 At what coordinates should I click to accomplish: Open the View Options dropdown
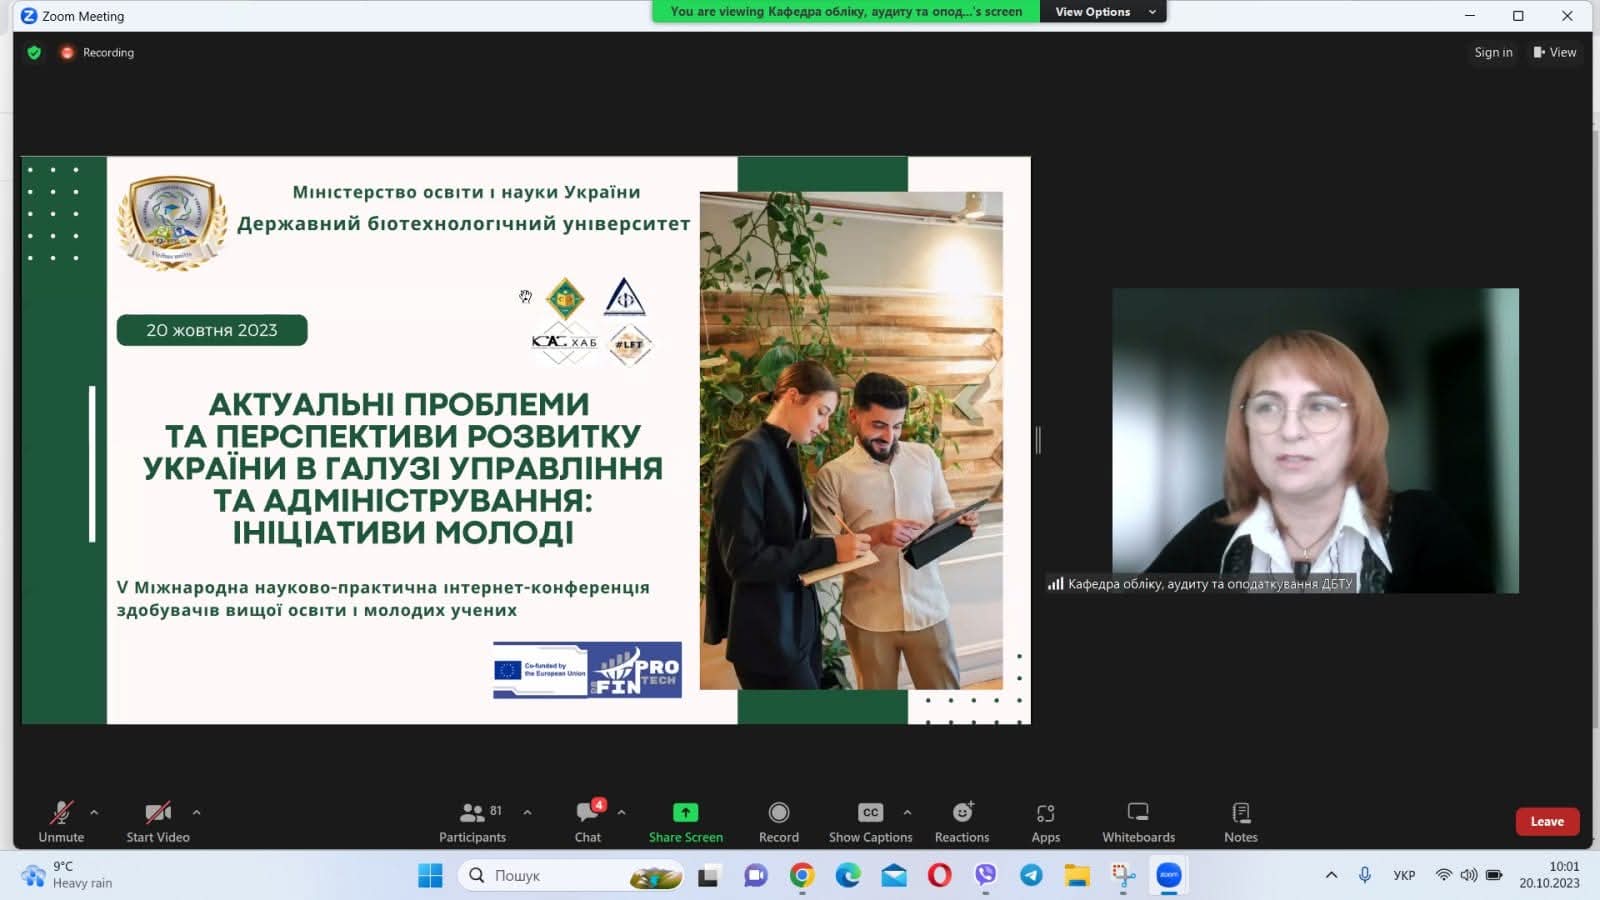click(1104, 12)
